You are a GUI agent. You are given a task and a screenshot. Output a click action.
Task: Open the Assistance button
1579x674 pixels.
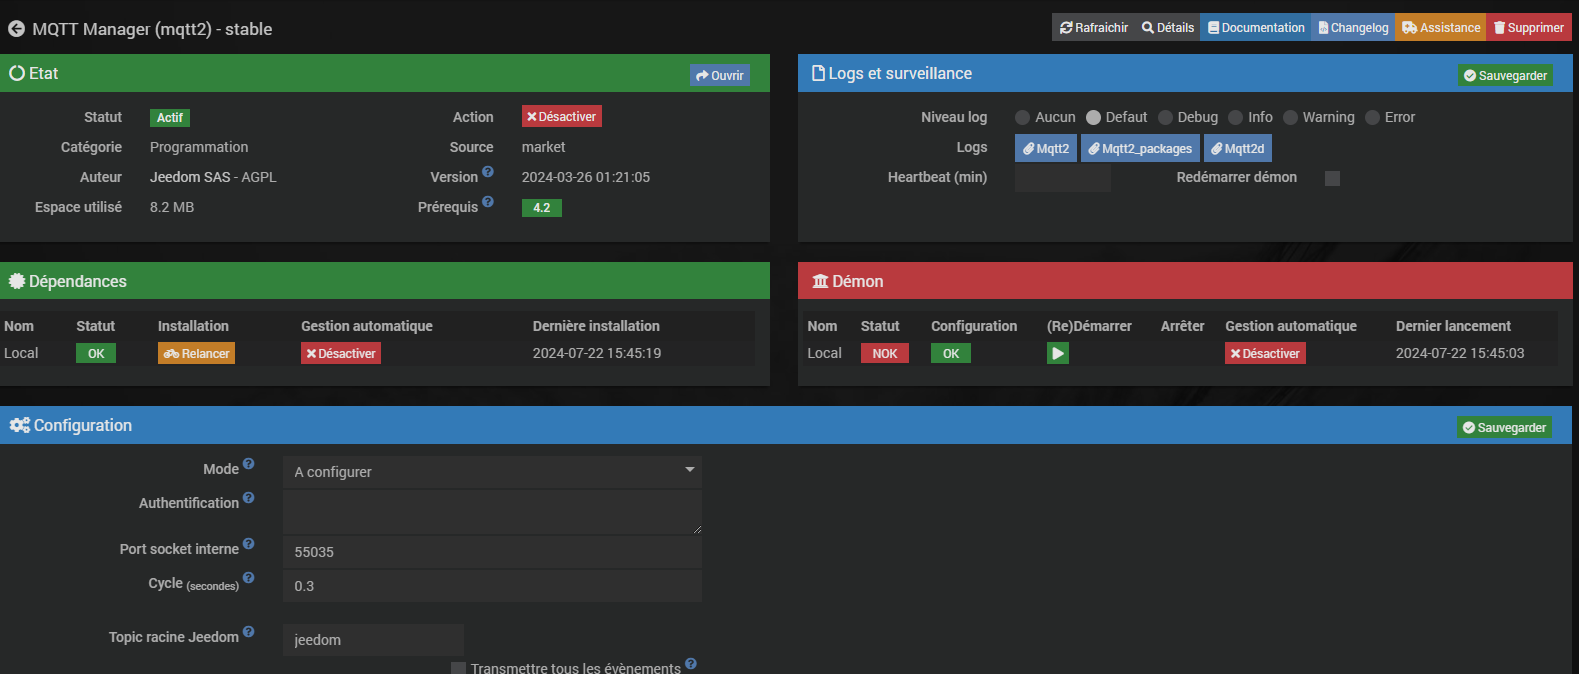coord(1441,28)
